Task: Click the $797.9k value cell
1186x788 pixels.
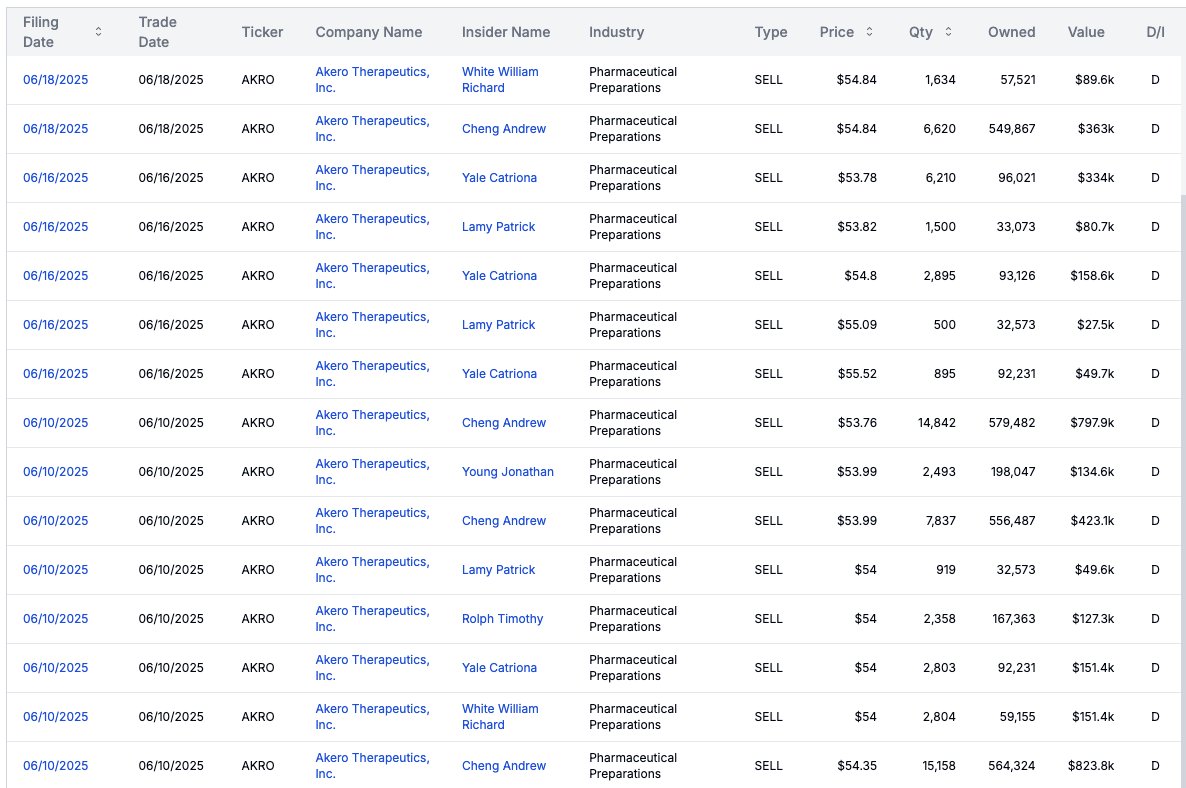Action: (1092, 423)
